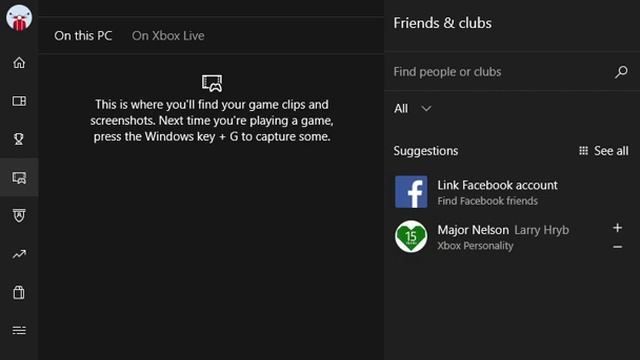Select the Game DVR captures icon
This screenshot has width=640, height=360.
point(19,178)
